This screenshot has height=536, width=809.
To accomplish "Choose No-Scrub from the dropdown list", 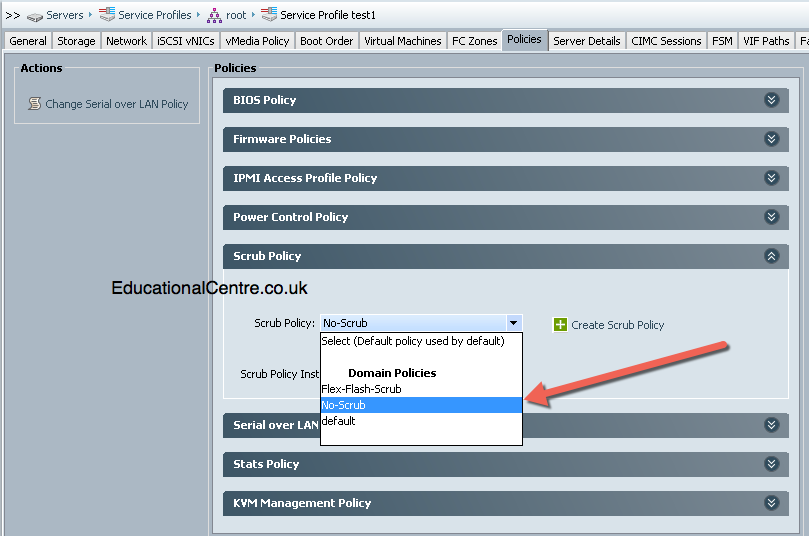I will coord(421,405).
